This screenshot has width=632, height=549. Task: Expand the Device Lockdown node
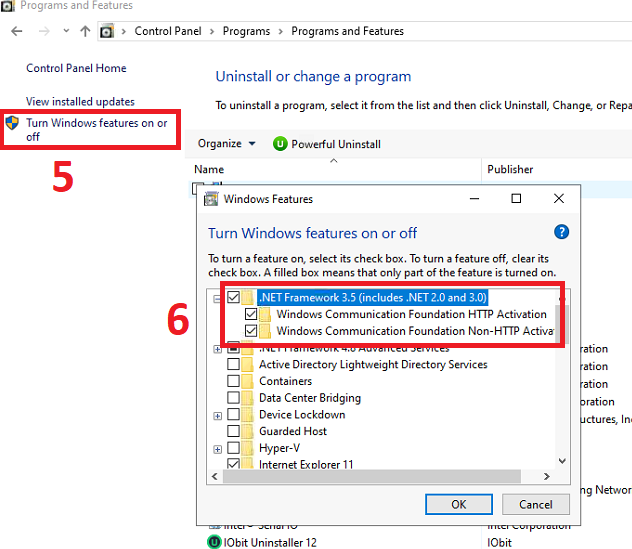[x=217, y=416]
